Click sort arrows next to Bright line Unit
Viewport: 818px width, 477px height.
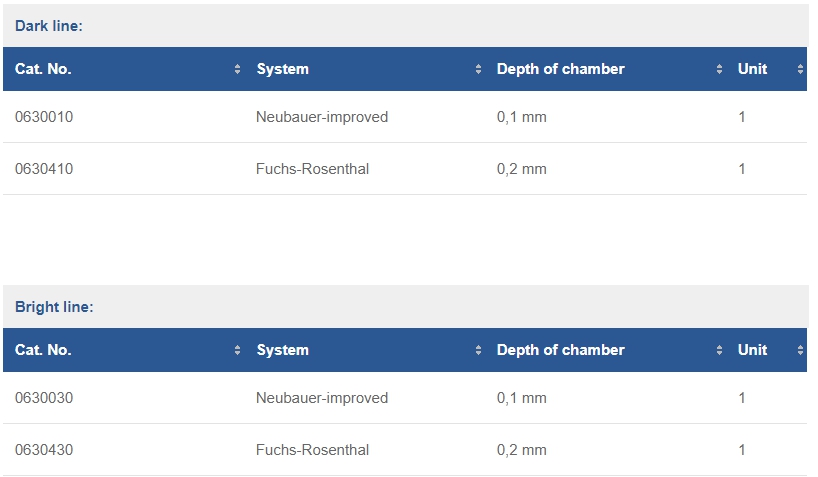point(800,350)
